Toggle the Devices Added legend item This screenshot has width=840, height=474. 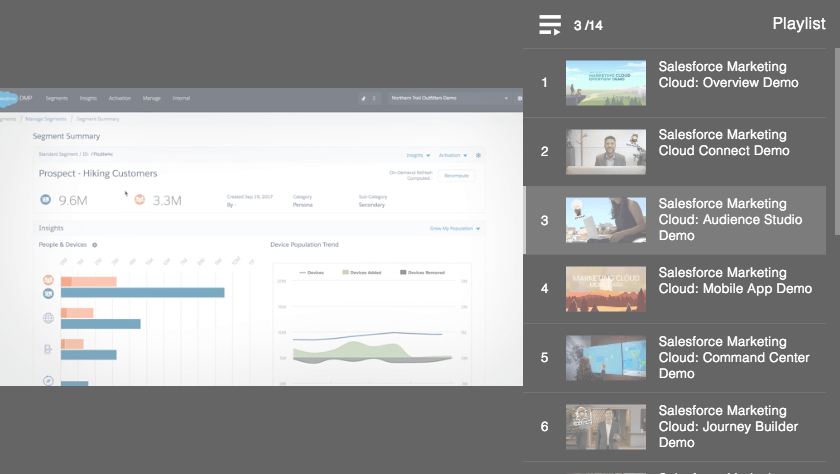tap(362, 273)
